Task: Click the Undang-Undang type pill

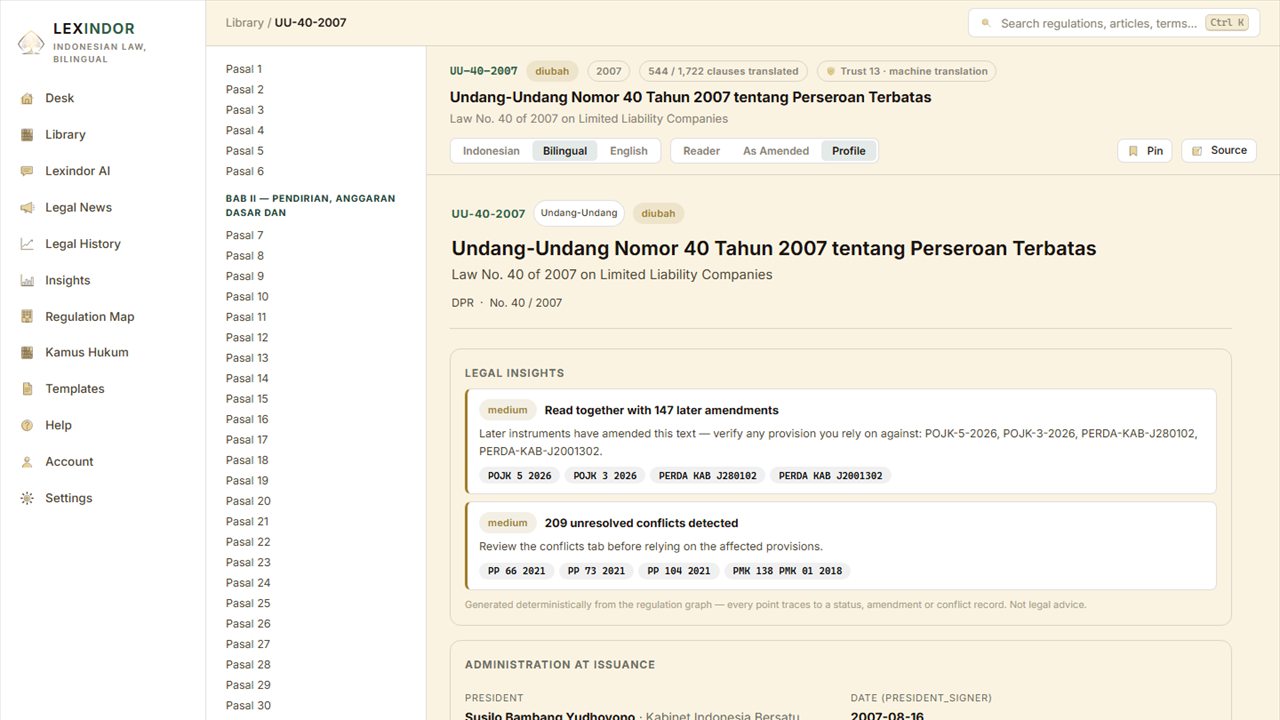Action: point(579,213)
